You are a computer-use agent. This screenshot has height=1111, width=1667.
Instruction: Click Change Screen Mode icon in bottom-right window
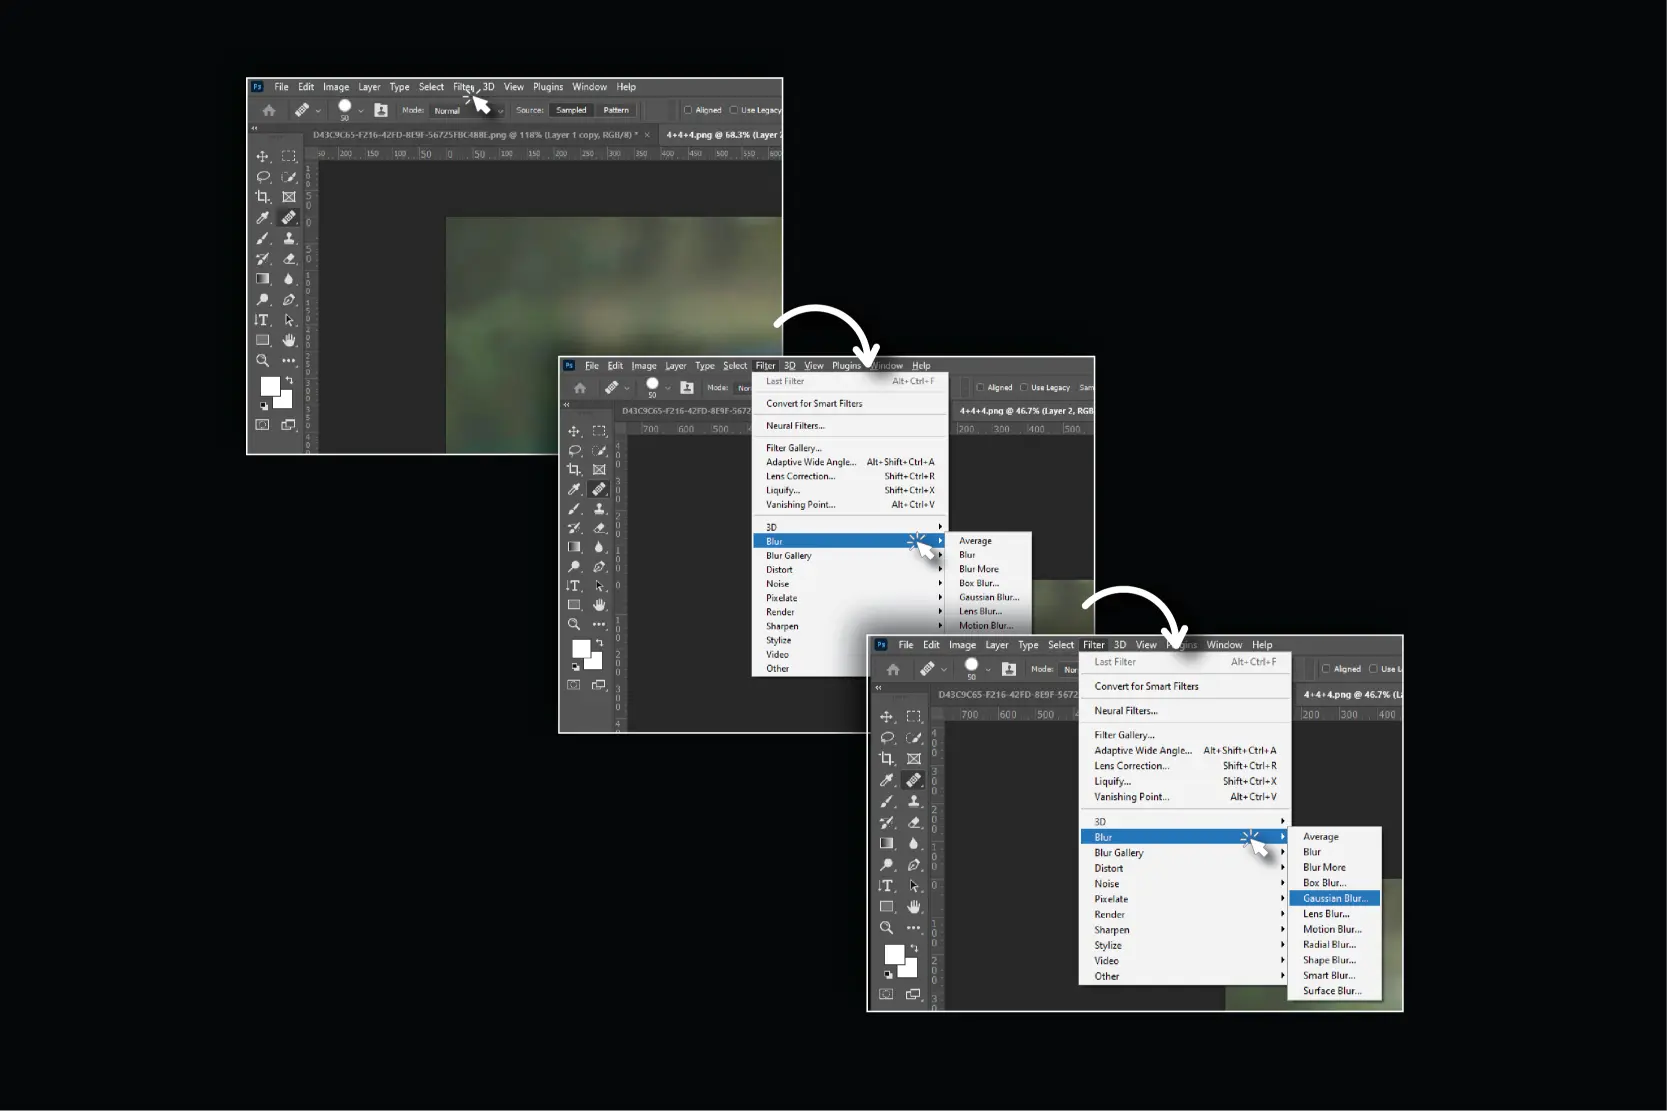point(913,994)
